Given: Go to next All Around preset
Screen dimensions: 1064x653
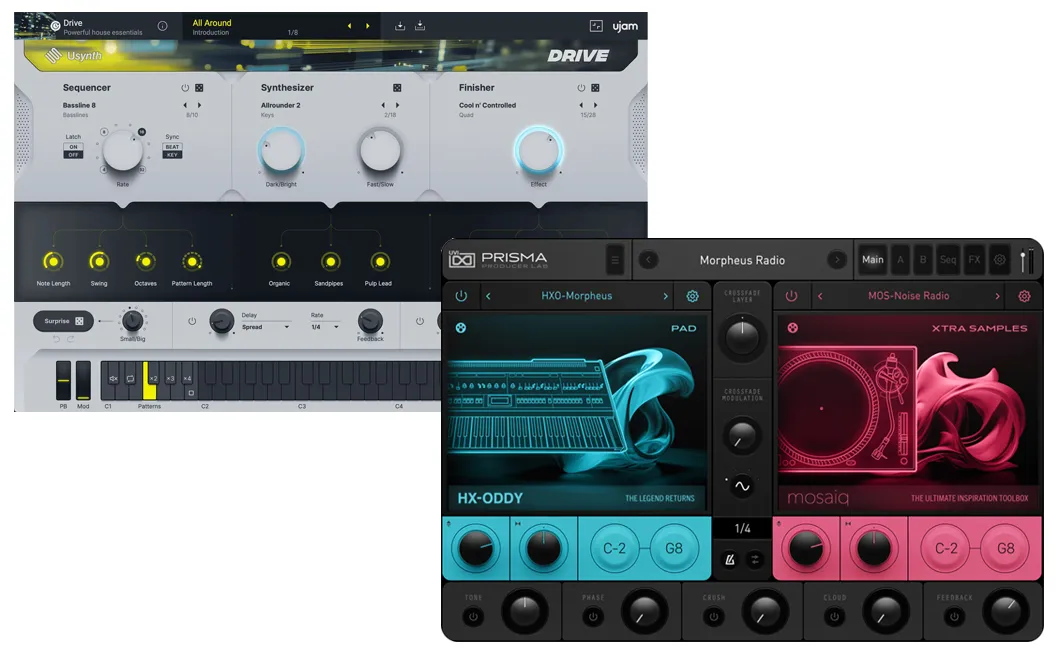Looking at the screenshot, I should pos(368,26).
